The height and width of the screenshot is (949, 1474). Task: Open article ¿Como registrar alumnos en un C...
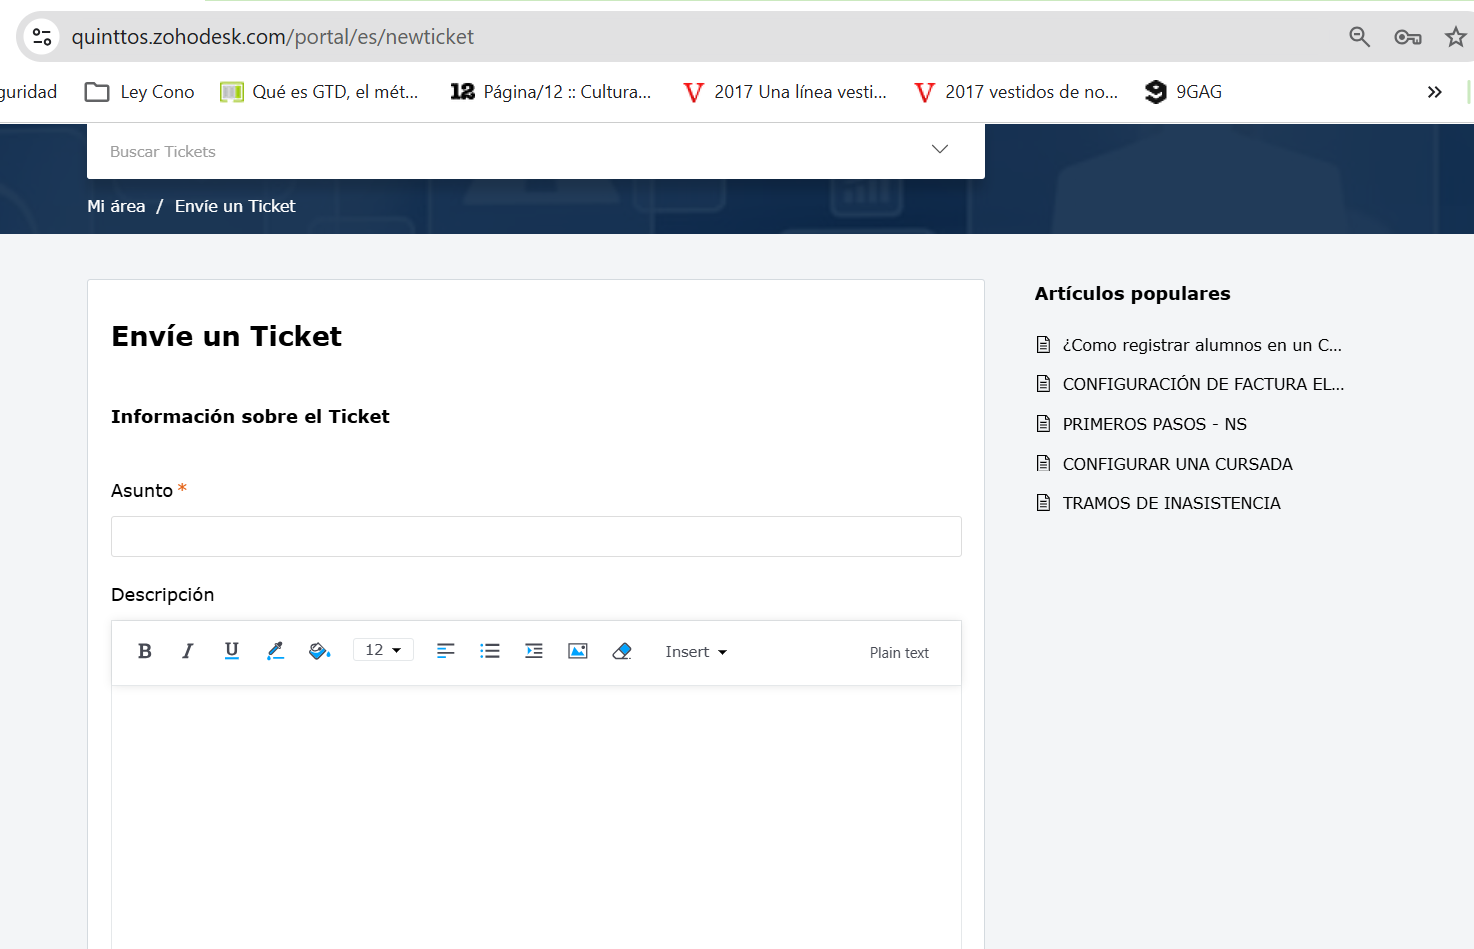[x=1201, y=345]
